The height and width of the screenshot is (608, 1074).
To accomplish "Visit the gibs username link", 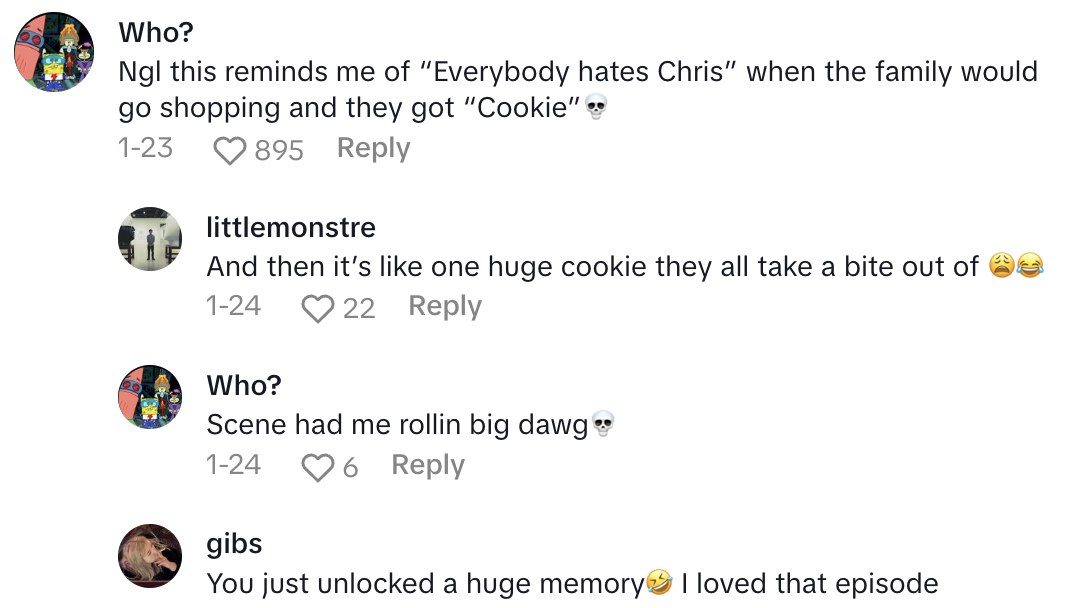I will (x=235, y=544).
